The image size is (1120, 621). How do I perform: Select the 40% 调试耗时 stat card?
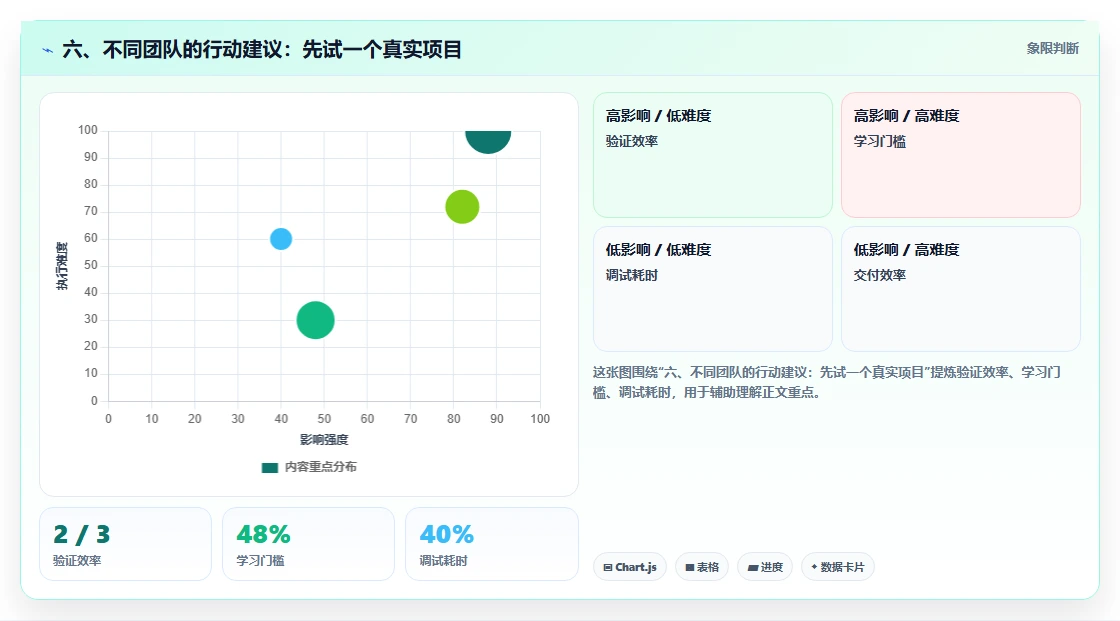pyautogui.click(x=491, y=544)
